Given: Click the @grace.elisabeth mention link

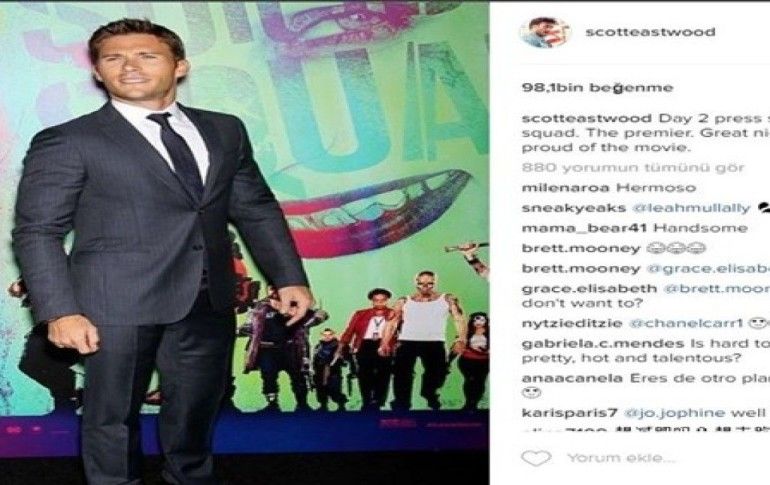Looking at the screenshot, I should point(708,269).
